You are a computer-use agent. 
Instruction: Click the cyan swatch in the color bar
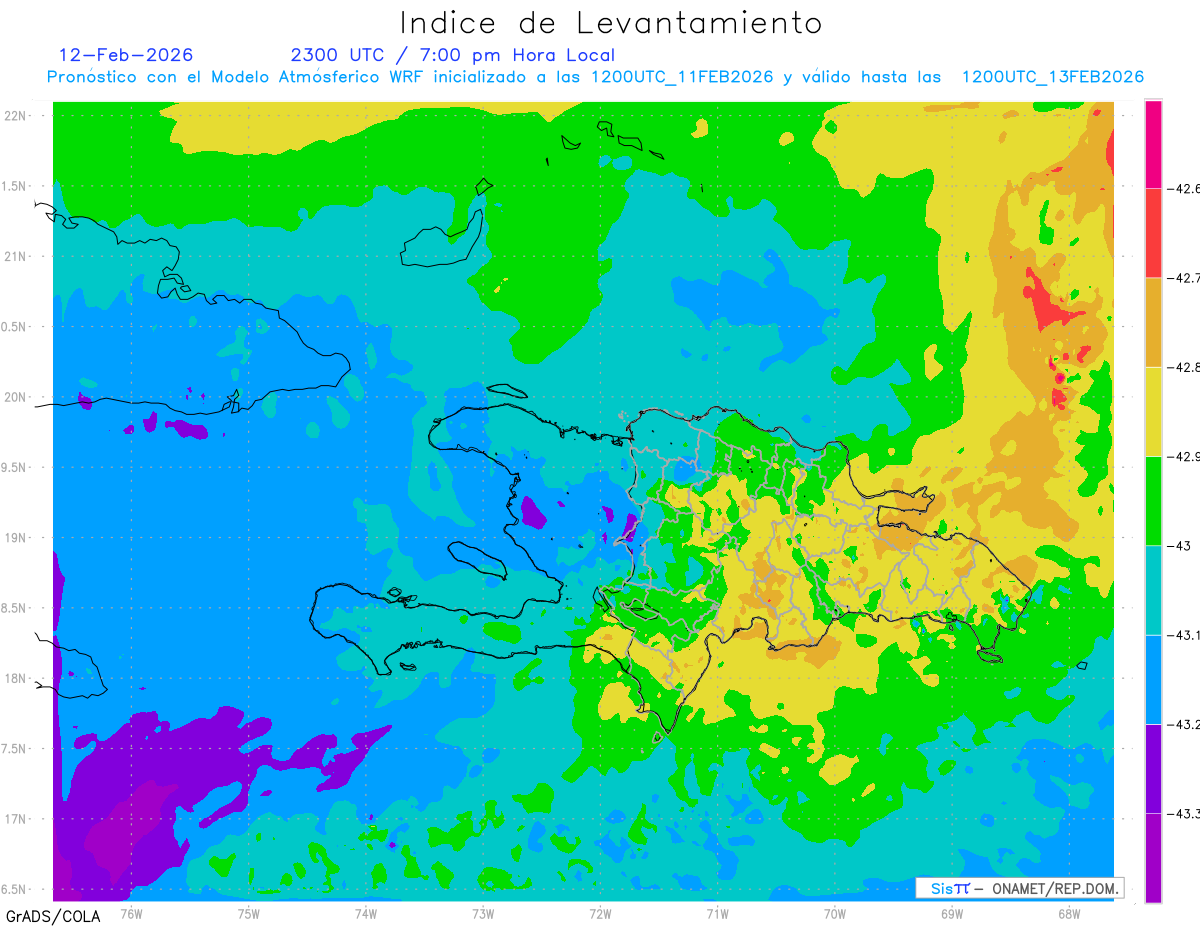pos(1153,590)
